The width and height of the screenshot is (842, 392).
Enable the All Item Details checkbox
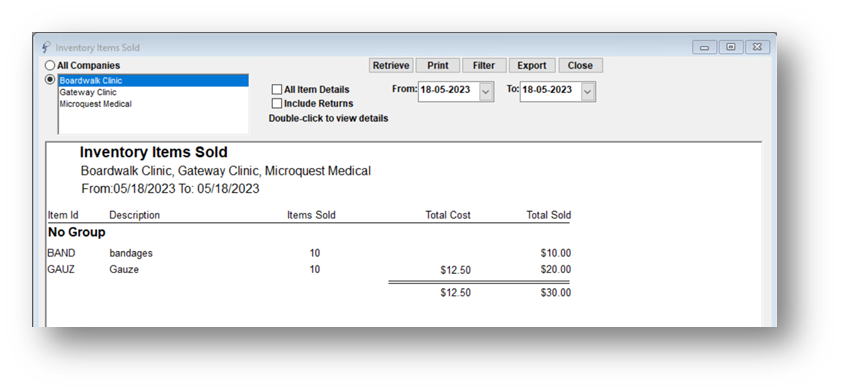tap(277, 90)
